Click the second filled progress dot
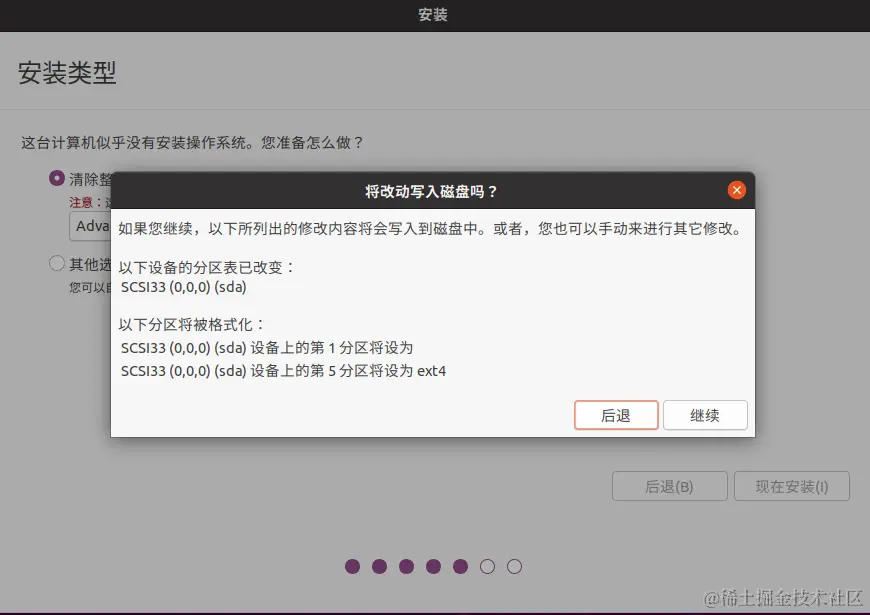Image resolution: width=870 pixels, height=615 pixels. (x=380, y=566)
